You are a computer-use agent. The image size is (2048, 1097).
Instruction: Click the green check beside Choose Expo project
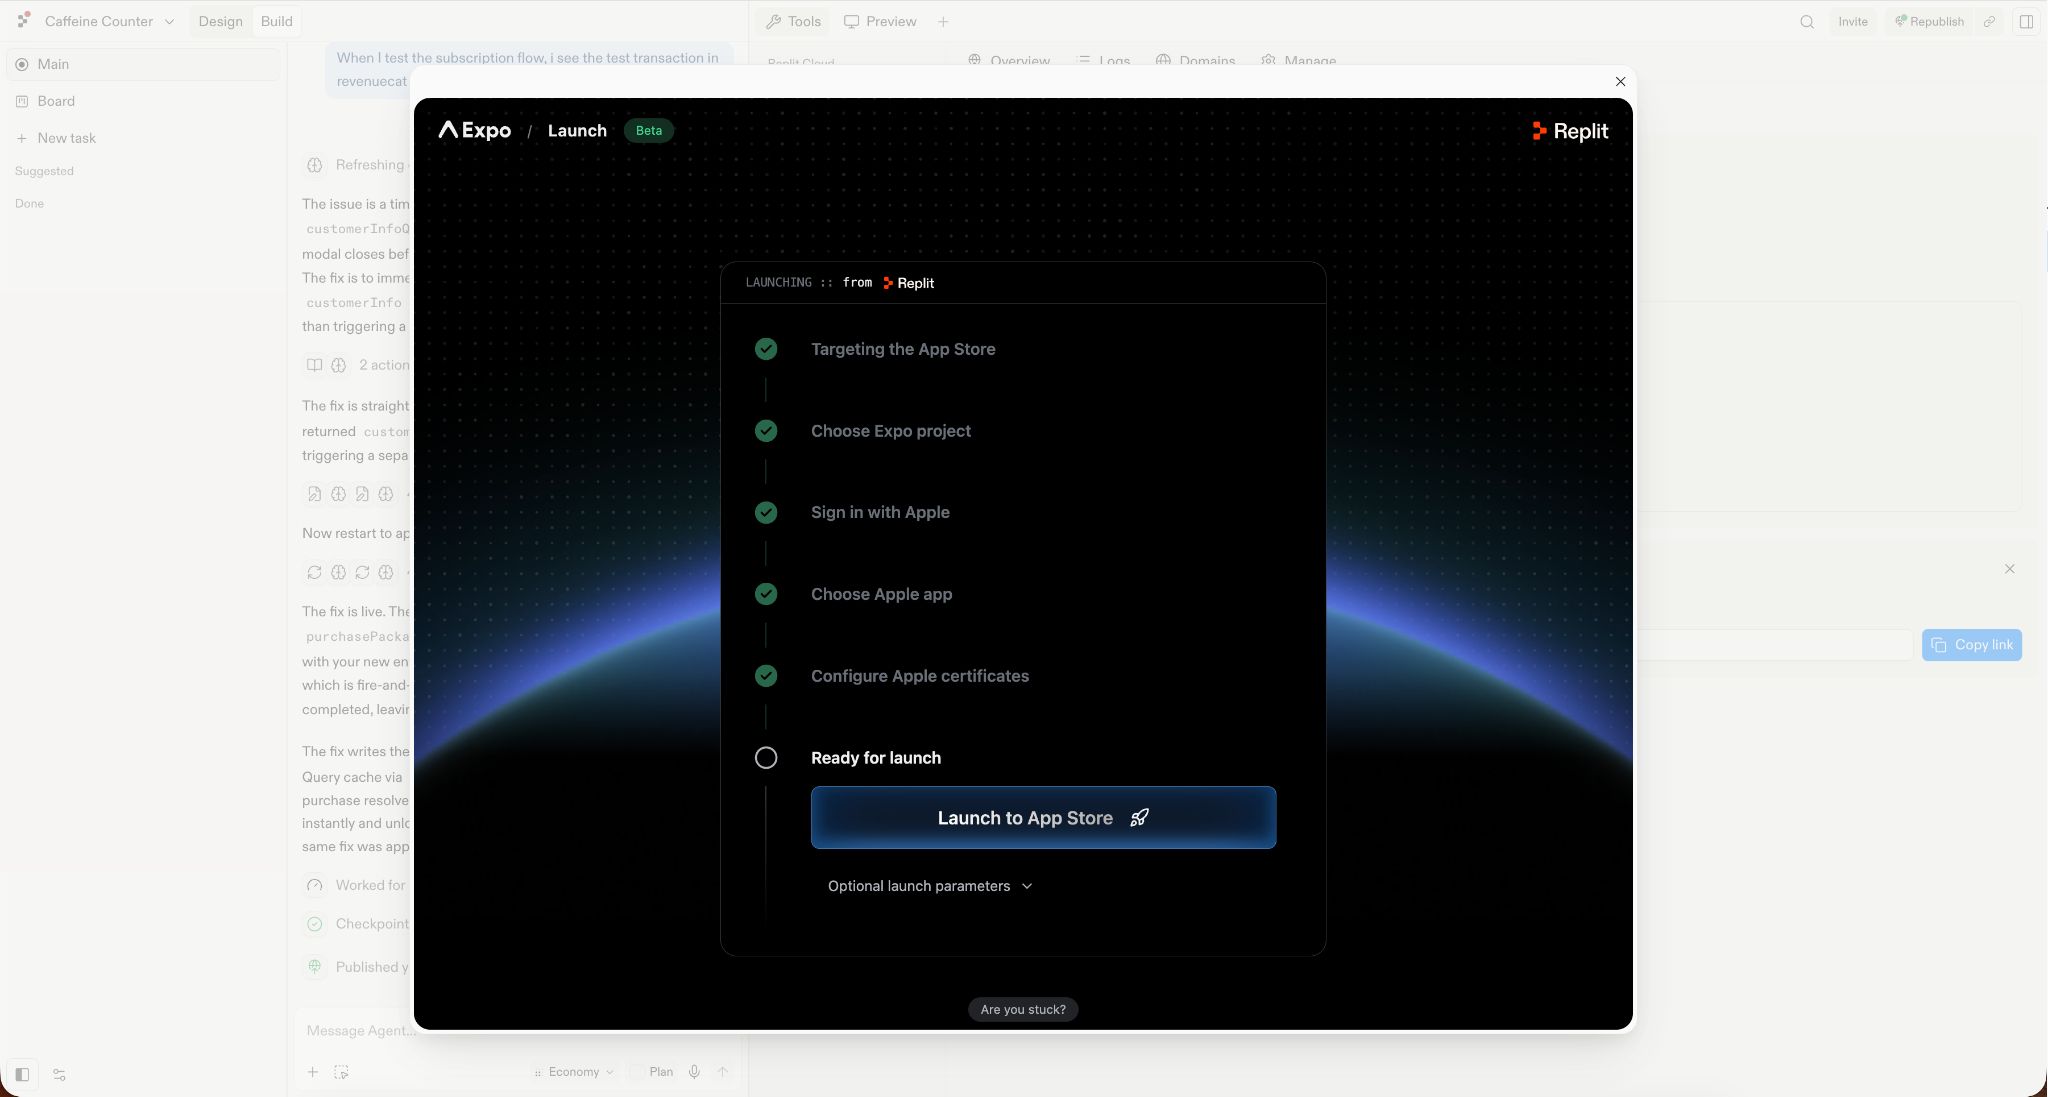[x=766, y=431]
